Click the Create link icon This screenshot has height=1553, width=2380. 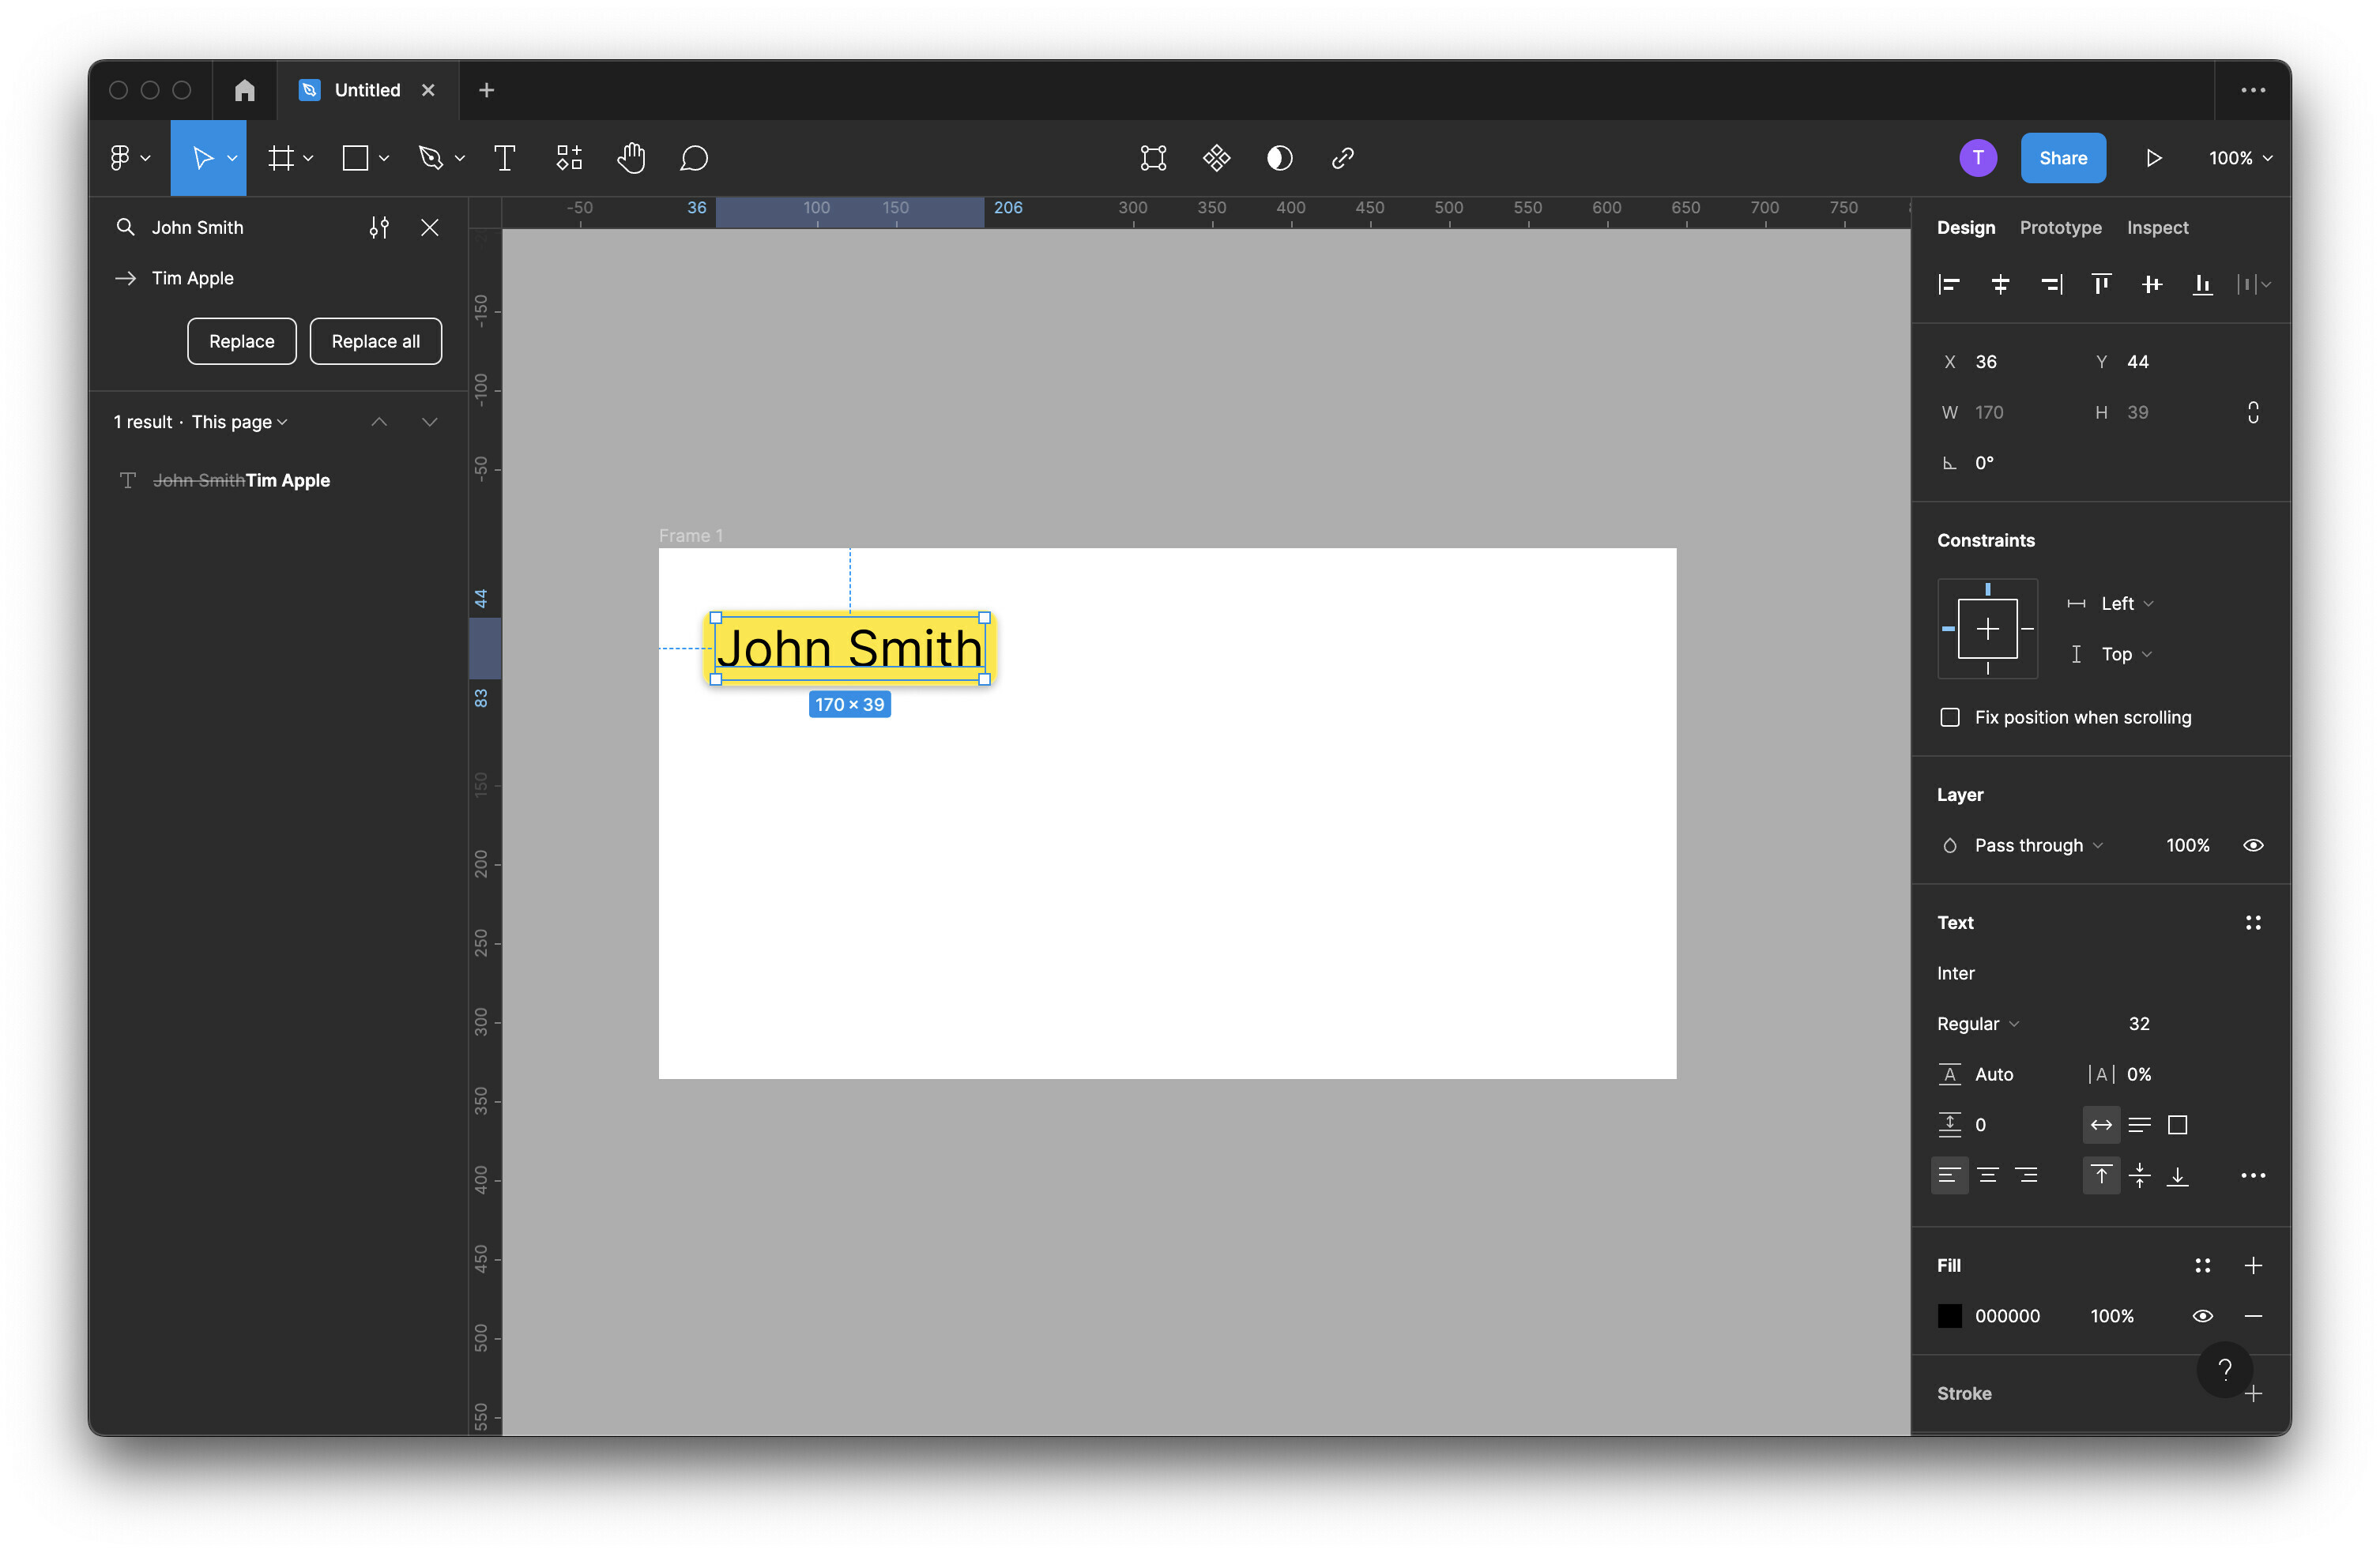click(1343, 158)
